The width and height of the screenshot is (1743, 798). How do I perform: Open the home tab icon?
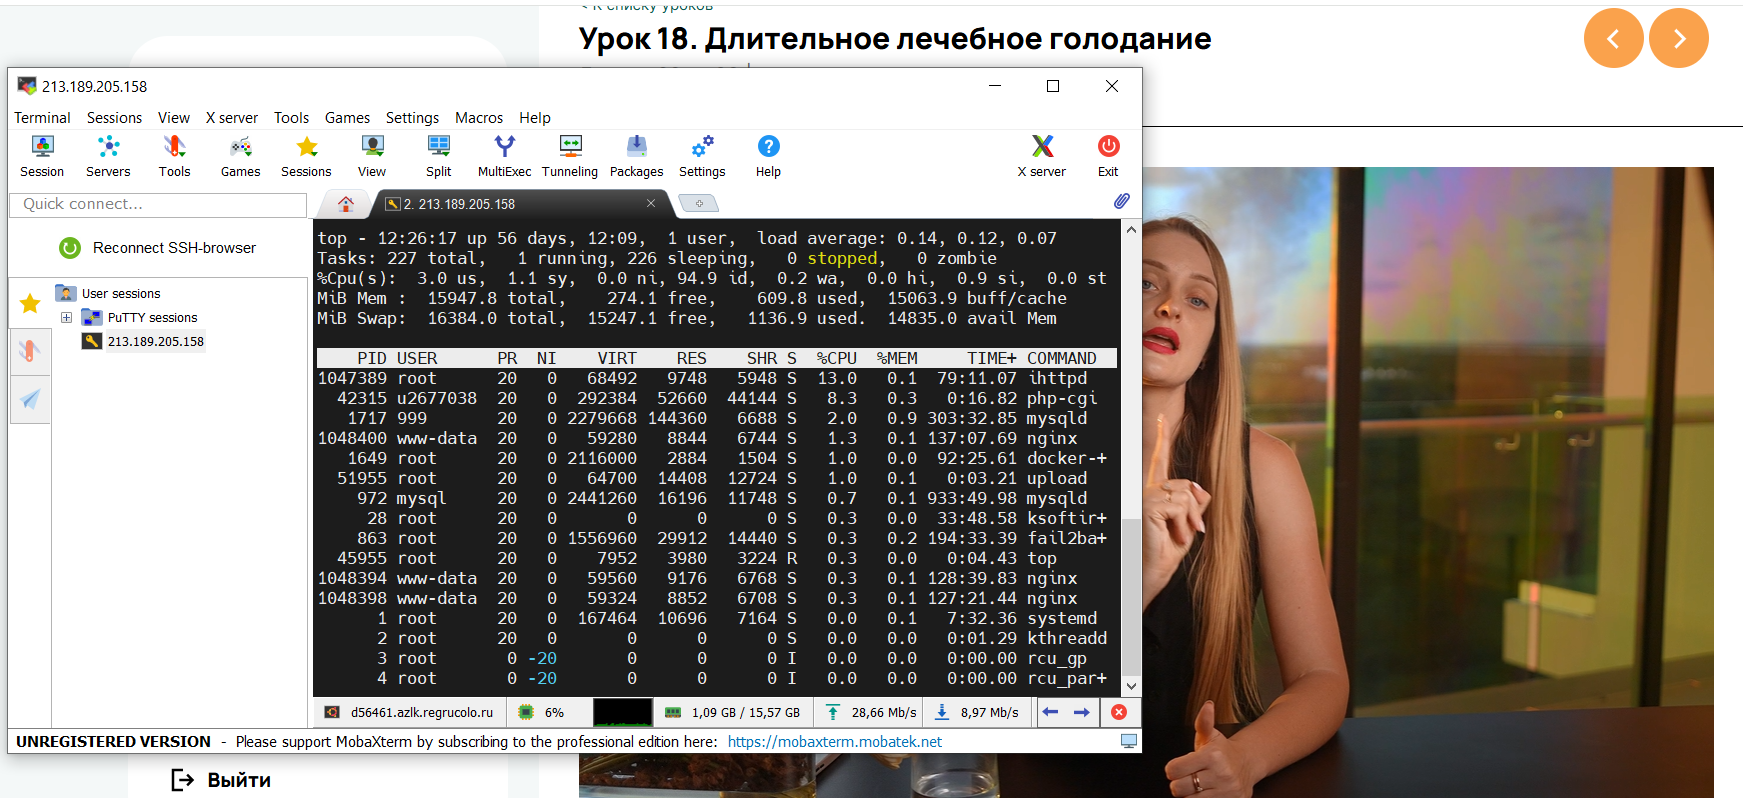point(346,204)
